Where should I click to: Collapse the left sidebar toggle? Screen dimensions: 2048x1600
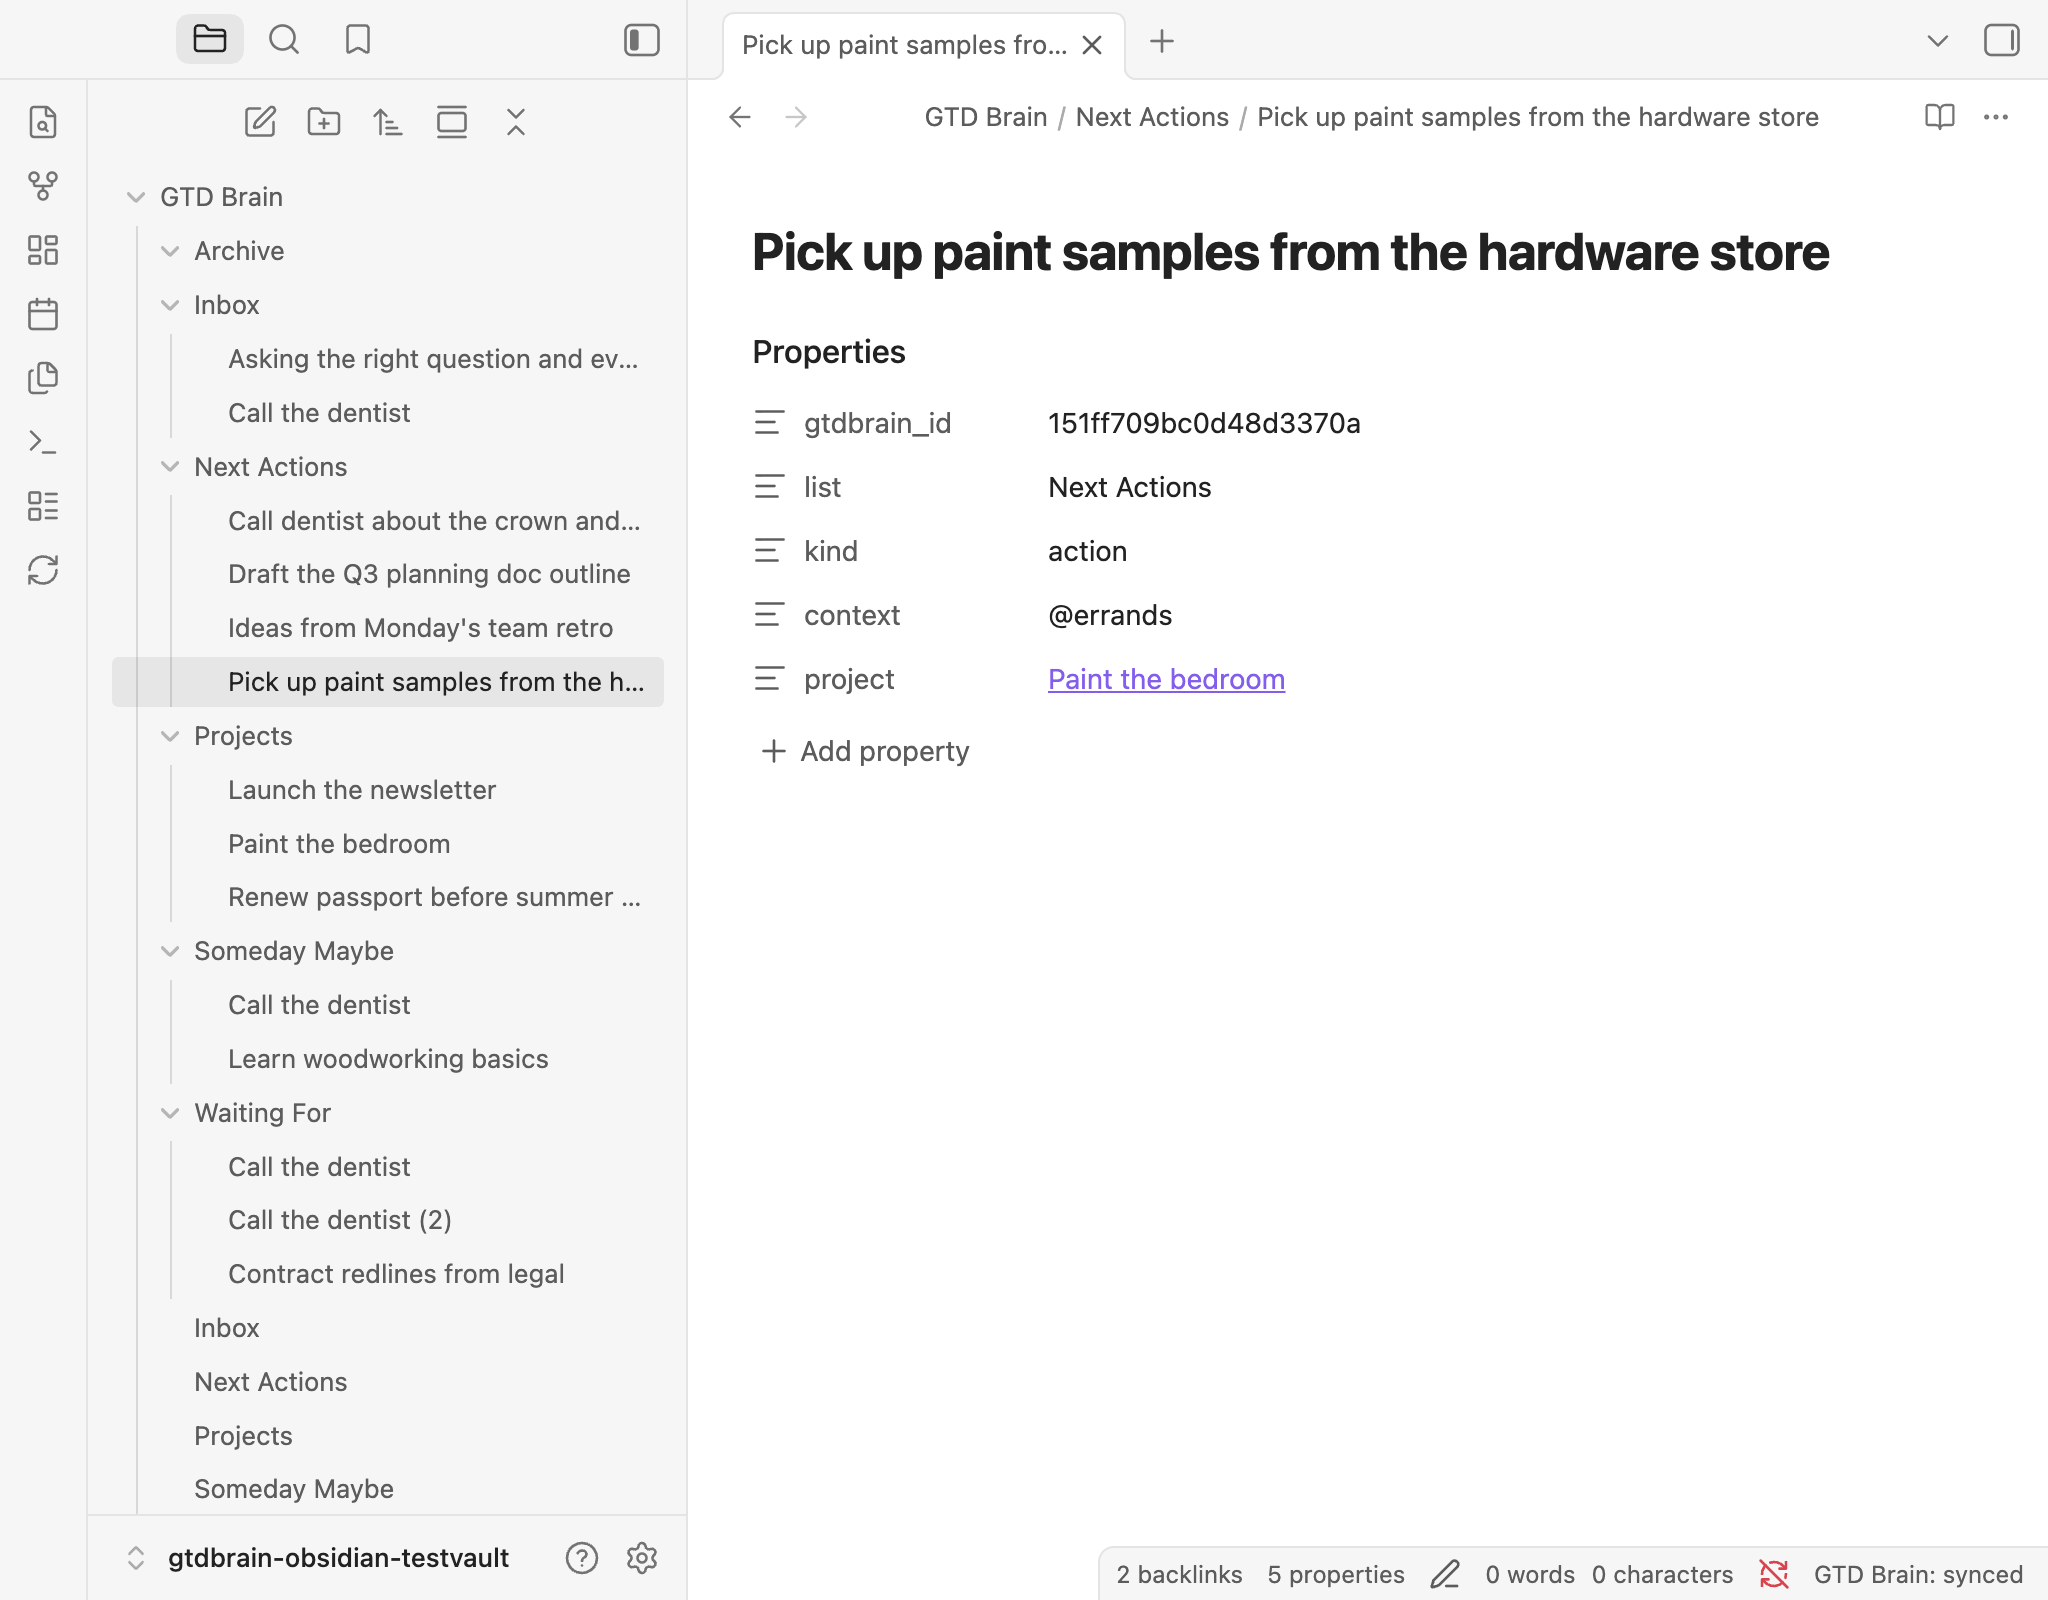642,40
